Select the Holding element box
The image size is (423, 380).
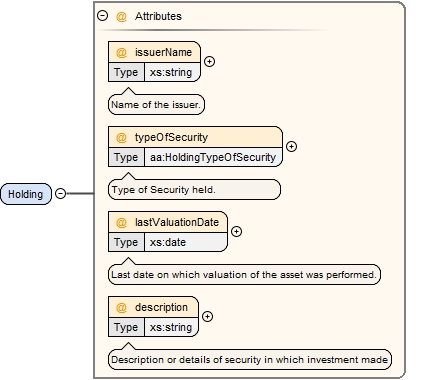tap(26, 194)
